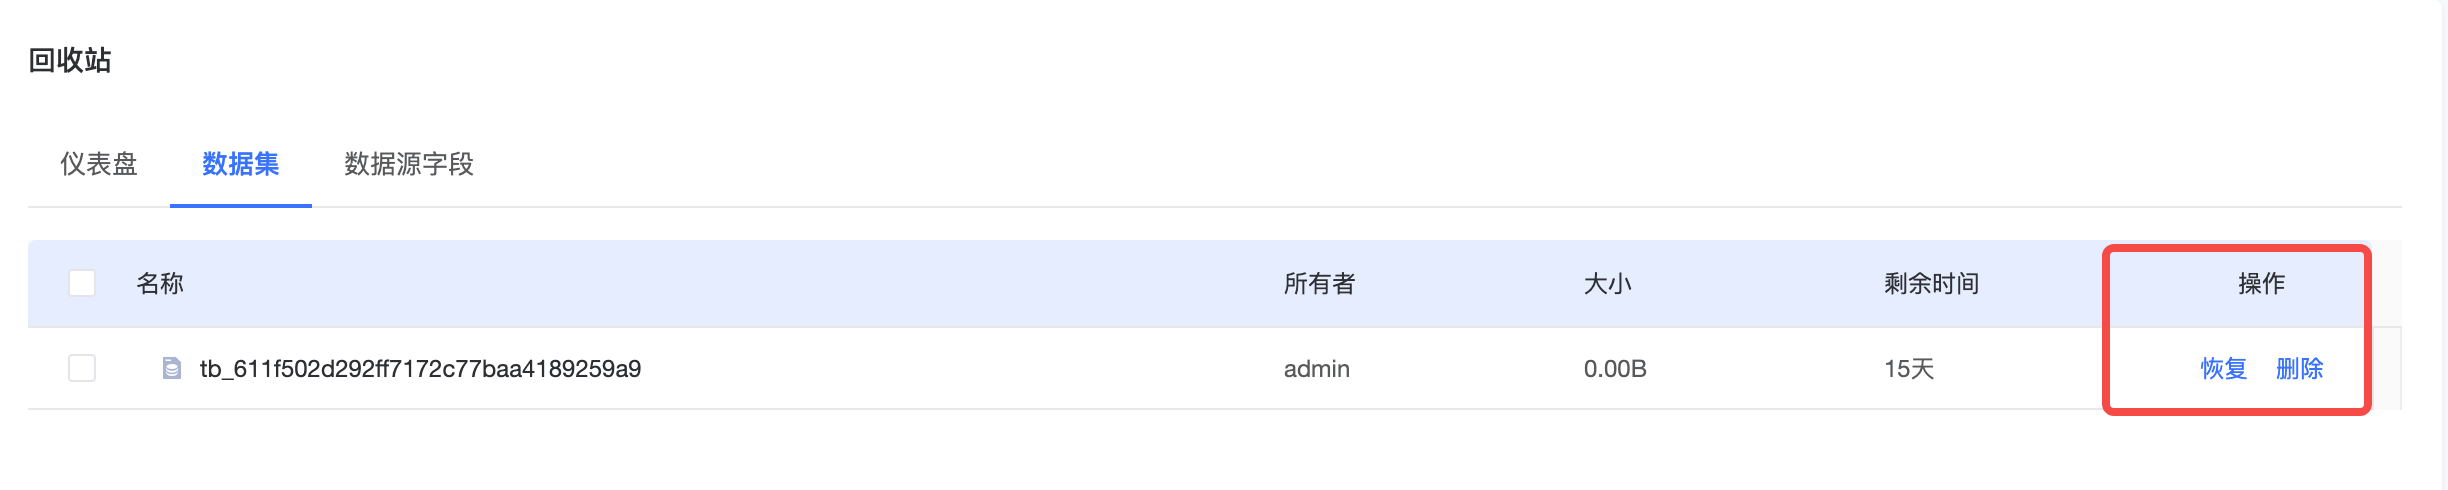The height and width of the screenshot is (490, 2448).
Task: Toggle the select-all checkbox in table header
Action: [82, 283]
